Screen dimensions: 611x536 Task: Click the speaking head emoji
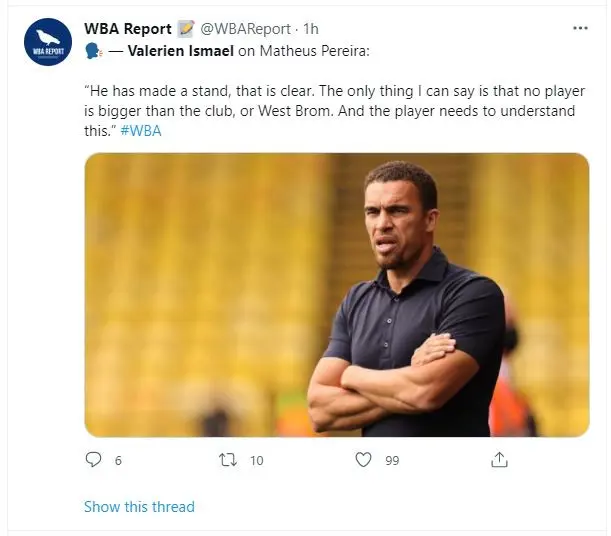(94, 51)
